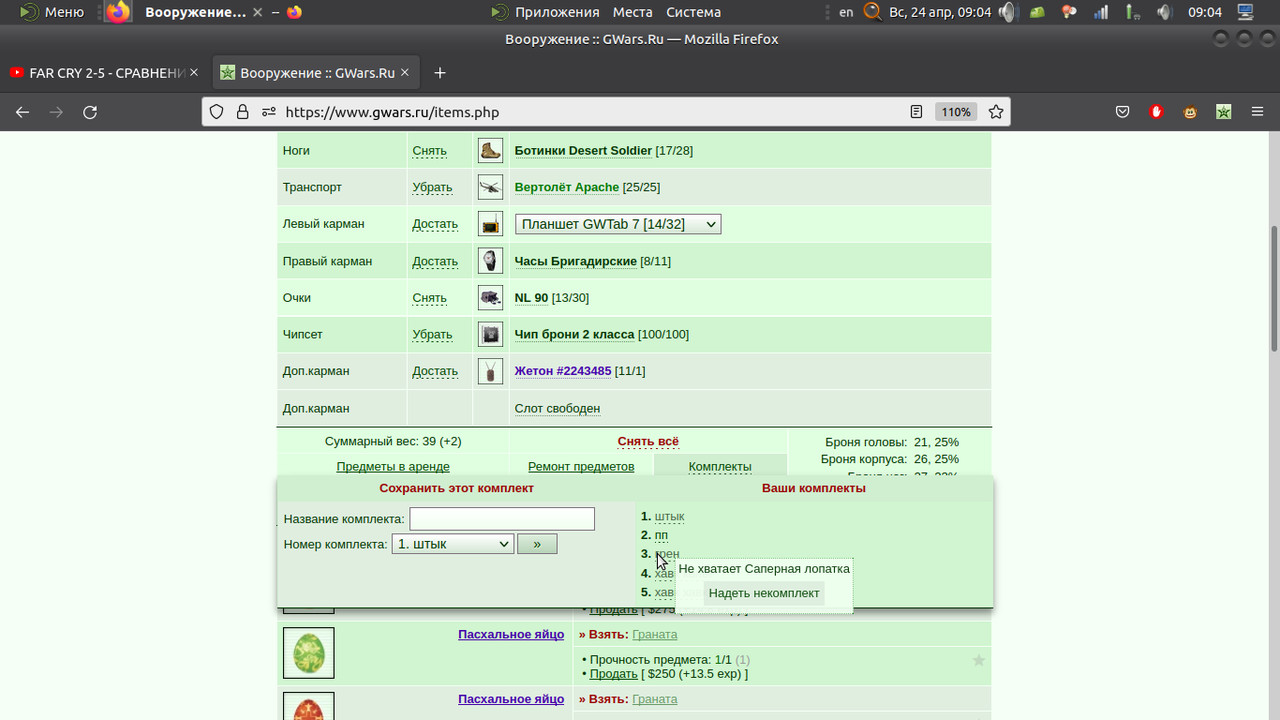Bookmark page with the star icon
Viewport: 1280px width, 720px height.
point(995,112)
